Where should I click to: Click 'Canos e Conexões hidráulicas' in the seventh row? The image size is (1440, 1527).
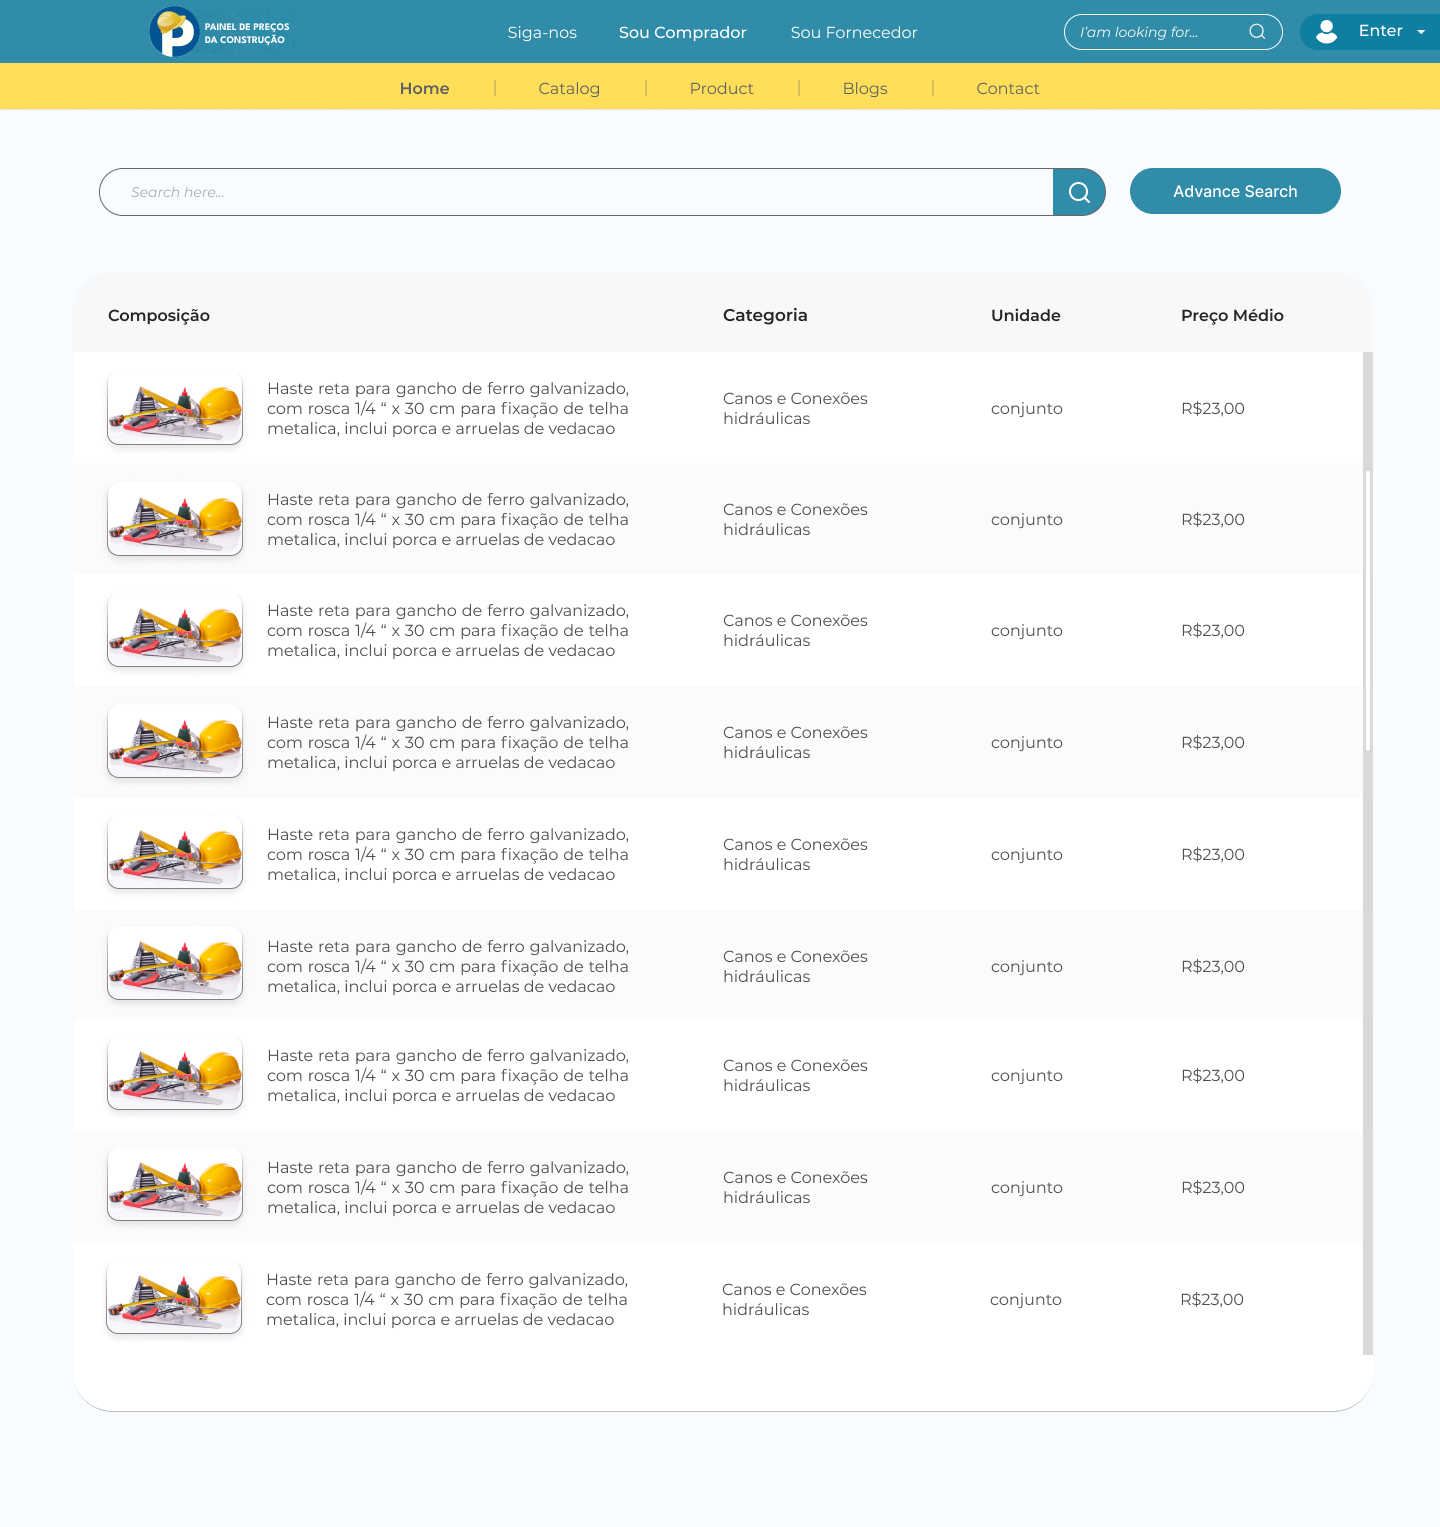pos(795,1075)
